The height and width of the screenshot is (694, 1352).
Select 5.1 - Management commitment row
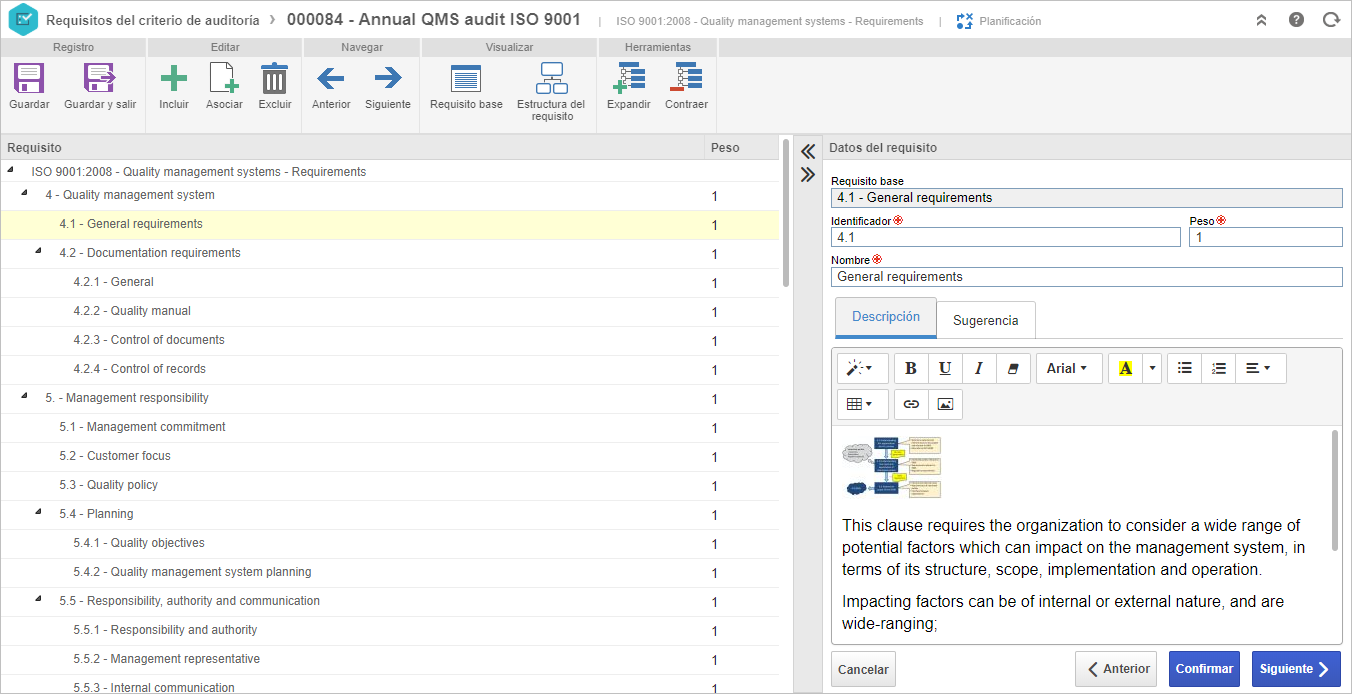pos(390,428)
